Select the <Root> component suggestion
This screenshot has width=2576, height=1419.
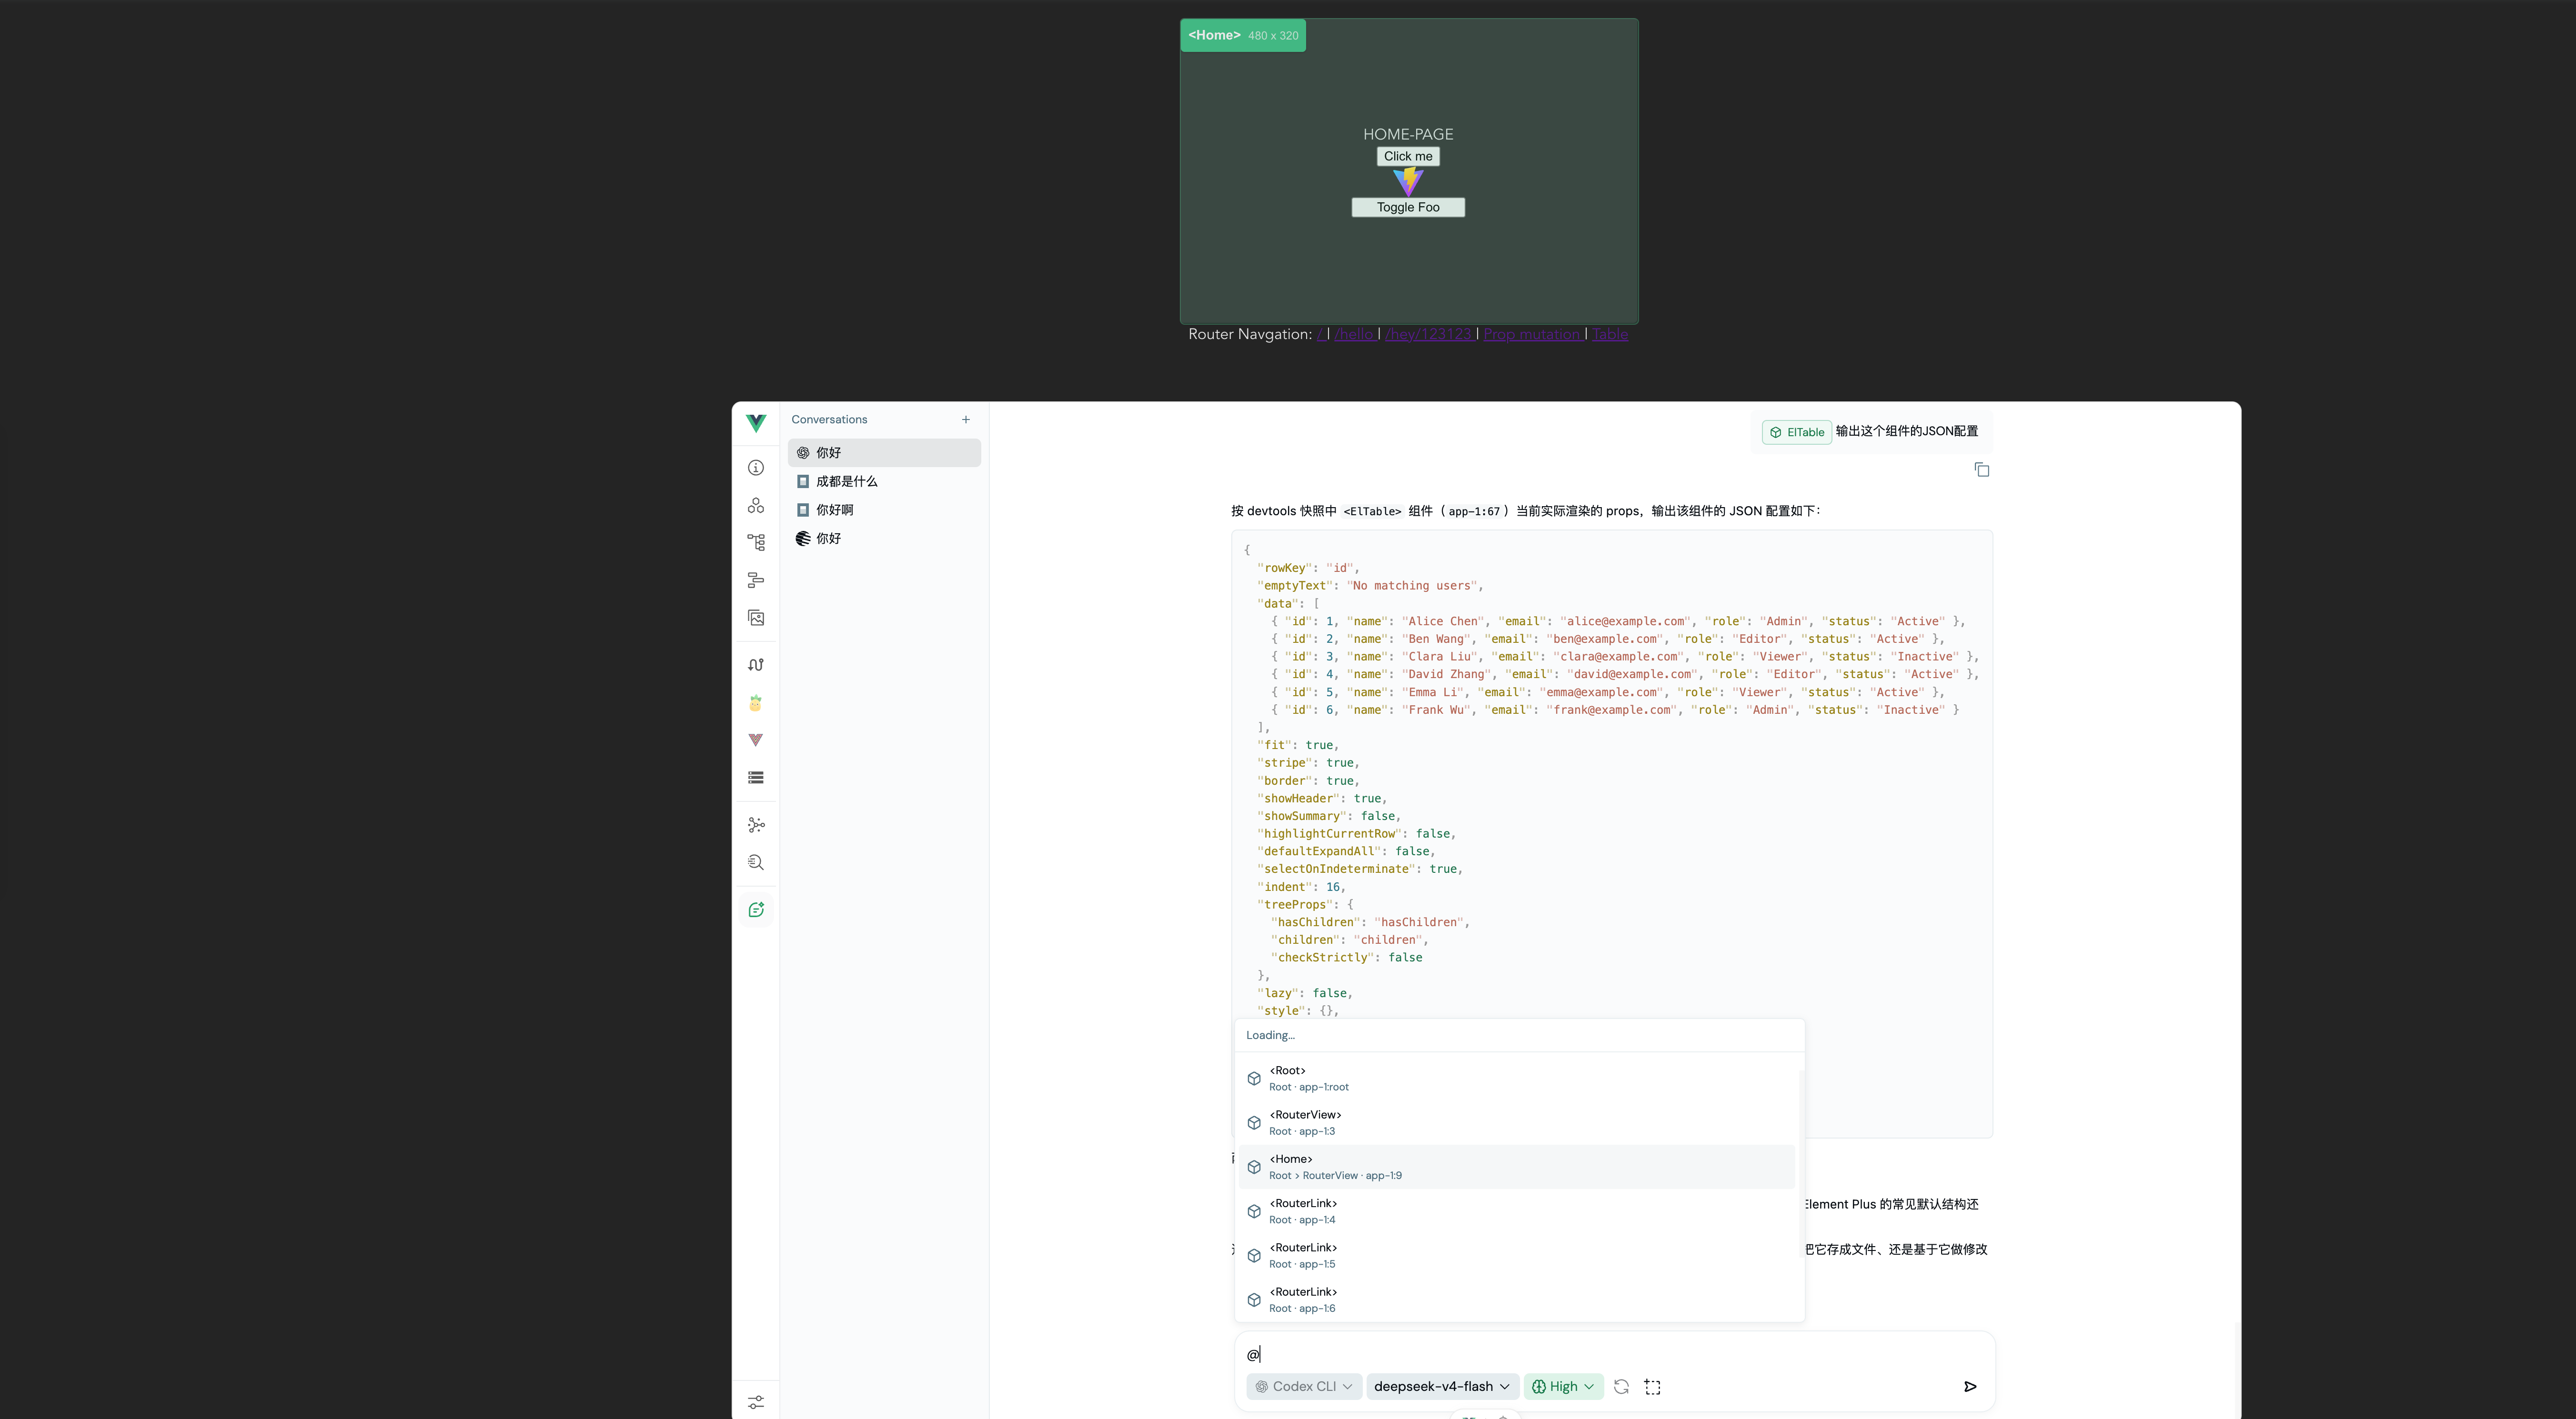(x=1517, y=1078)
